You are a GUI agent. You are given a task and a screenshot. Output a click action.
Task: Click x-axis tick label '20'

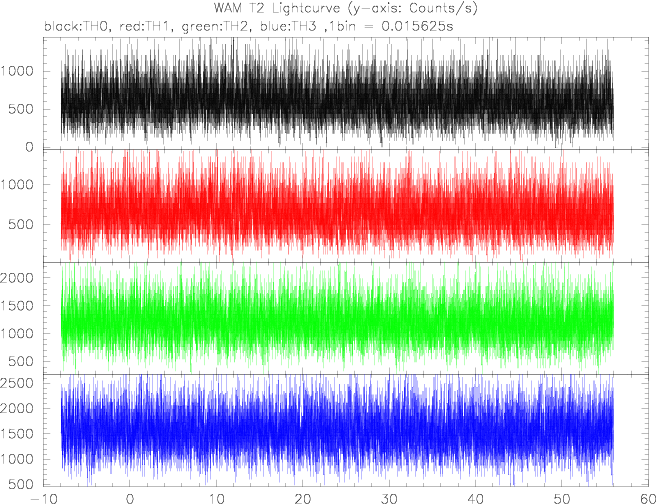303,499
